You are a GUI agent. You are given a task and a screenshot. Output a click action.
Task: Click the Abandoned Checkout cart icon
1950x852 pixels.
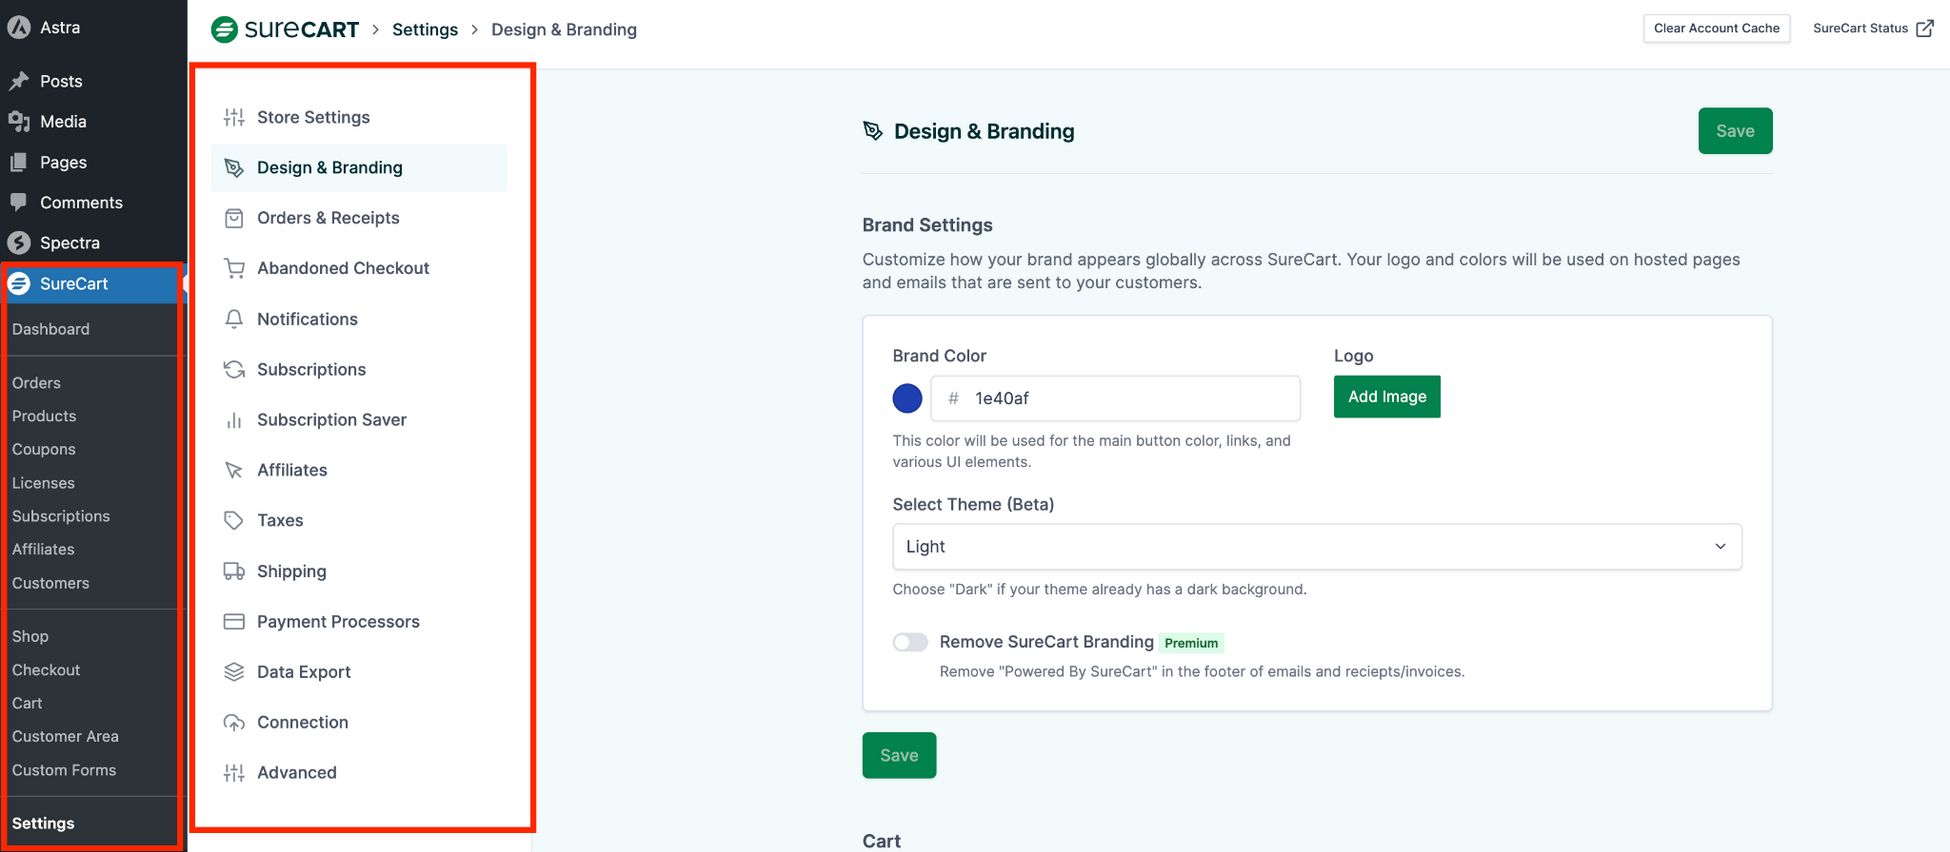234,268
